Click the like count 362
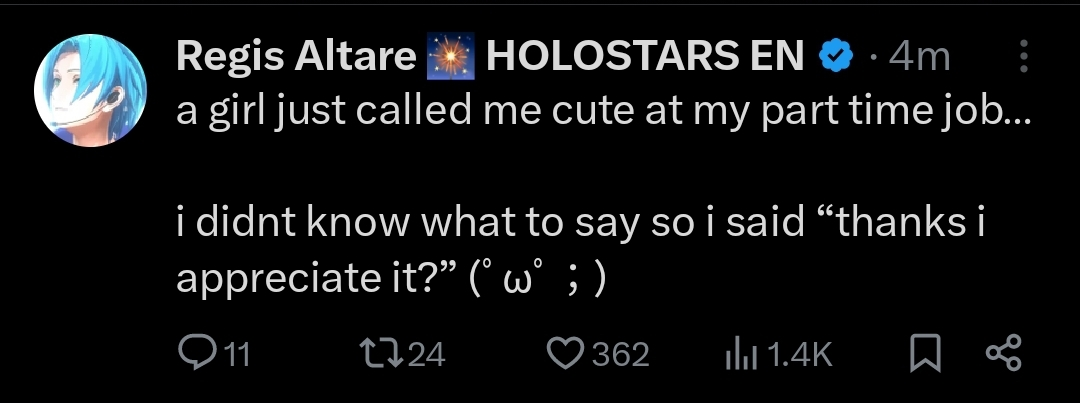 pos(621,354)
